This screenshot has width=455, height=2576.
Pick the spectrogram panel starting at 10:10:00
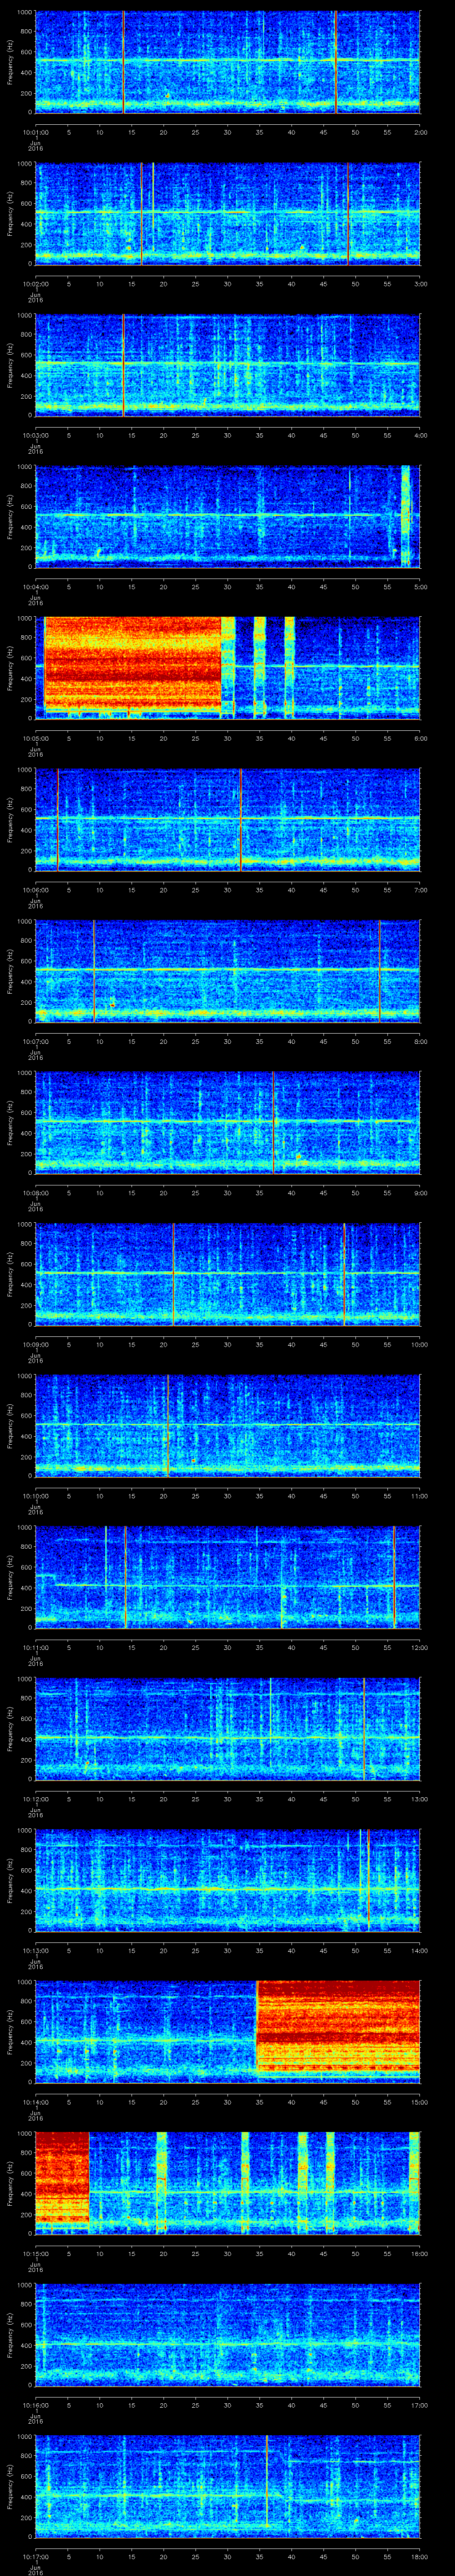pyautogui.click(x=228, y=1426)
